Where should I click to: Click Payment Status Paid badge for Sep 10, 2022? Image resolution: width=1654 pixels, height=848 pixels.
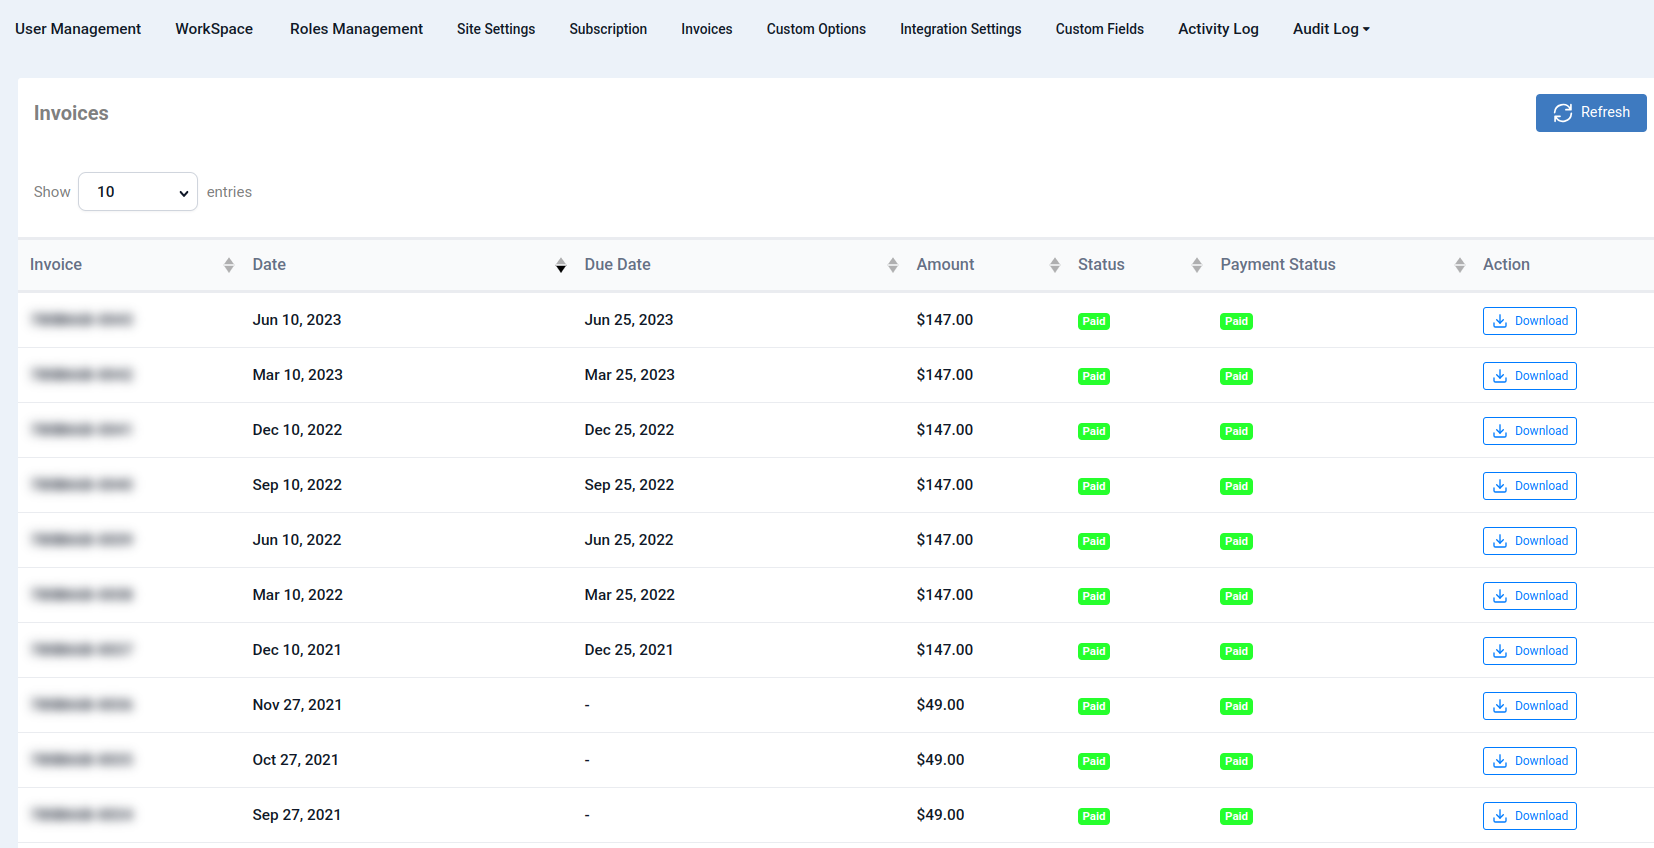click(1236, 486)
